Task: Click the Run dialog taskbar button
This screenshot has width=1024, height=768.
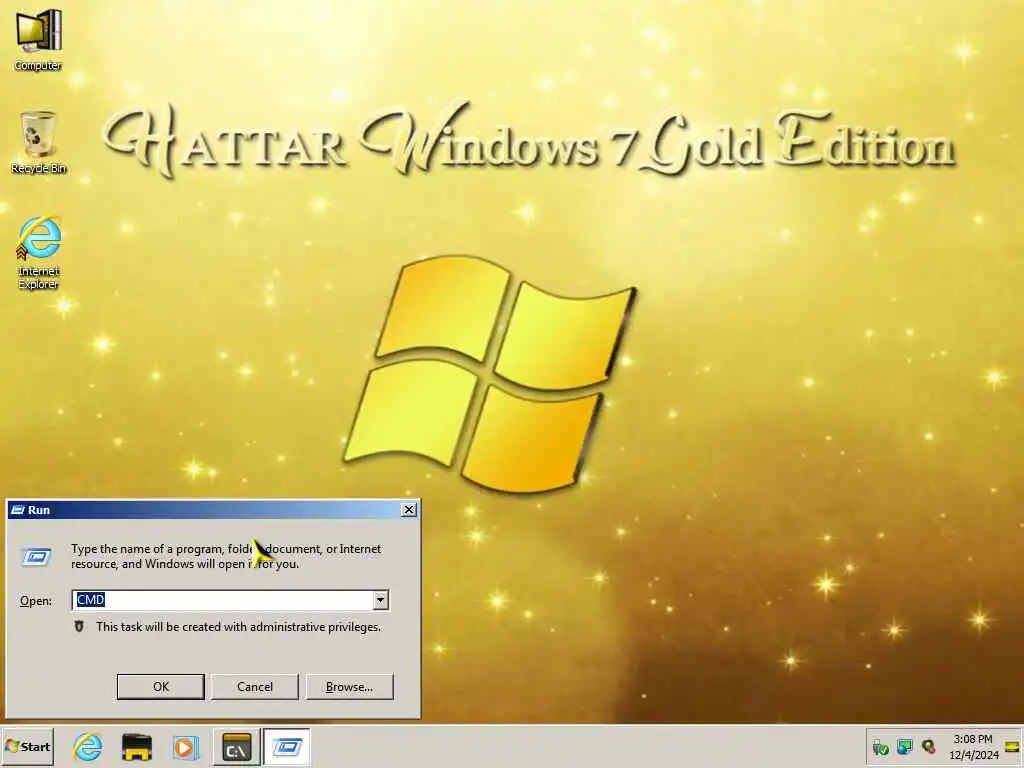Action: pyautogui.click(x=286, y=746)
